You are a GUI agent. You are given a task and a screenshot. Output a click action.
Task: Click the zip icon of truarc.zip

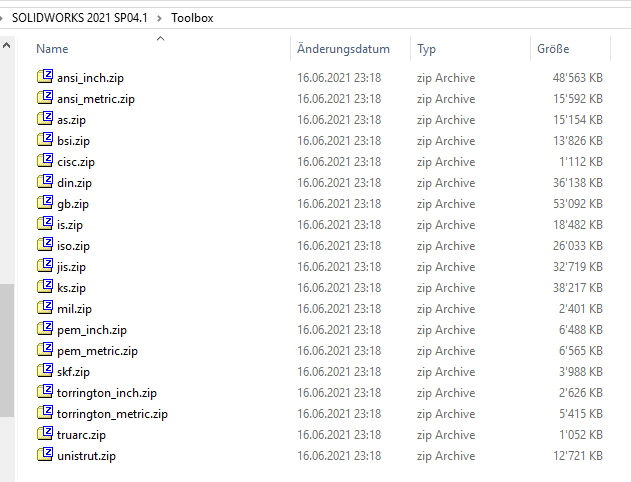tap(45, 433)
